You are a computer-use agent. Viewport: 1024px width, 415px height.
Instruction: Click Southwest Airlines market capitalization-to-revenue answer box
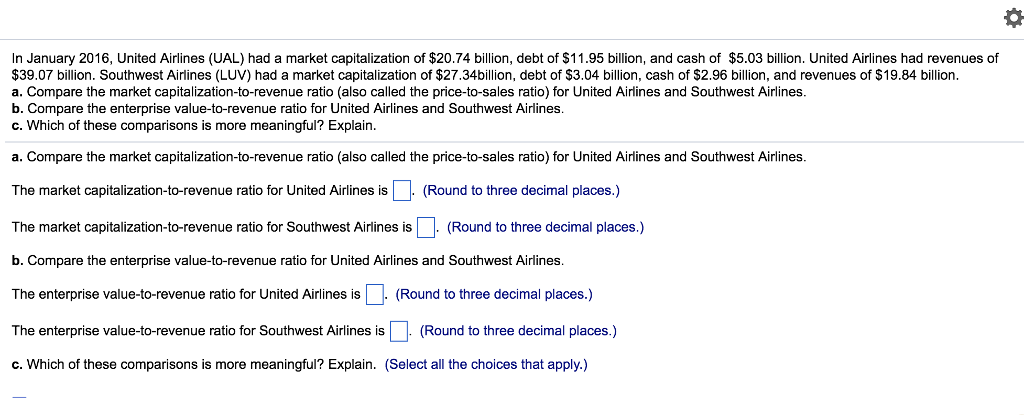click(426, 227)
